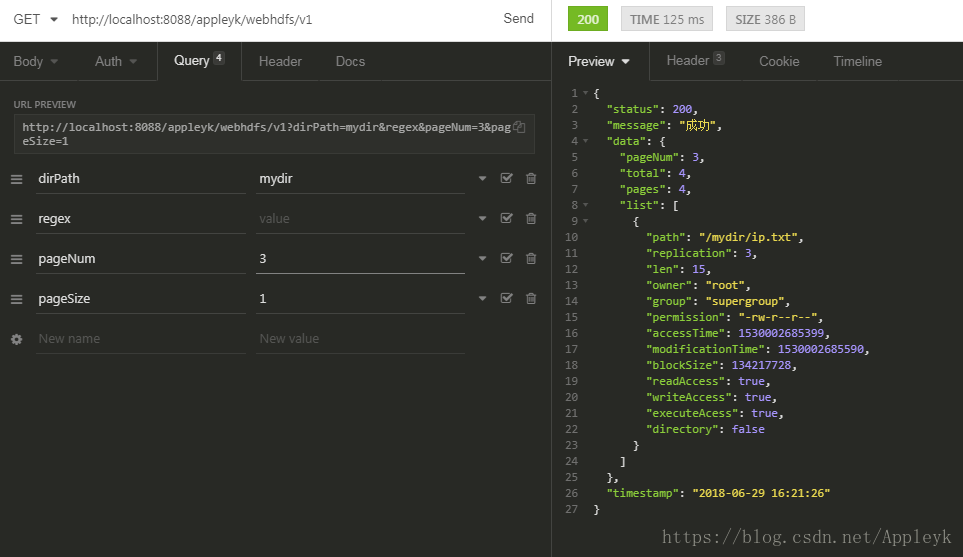Edit the dirPath name field
Viewport: 963px width, 557px height.
coord(141,179)
